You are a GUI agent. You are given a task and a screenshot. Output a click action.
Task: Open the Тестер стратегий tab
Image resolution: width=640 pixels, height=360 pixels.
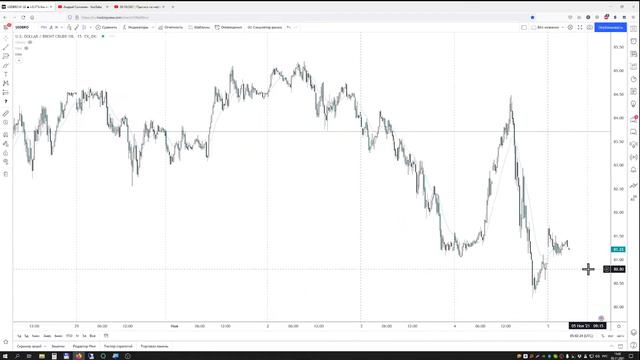pyautogui.click(x=118, y=346)
